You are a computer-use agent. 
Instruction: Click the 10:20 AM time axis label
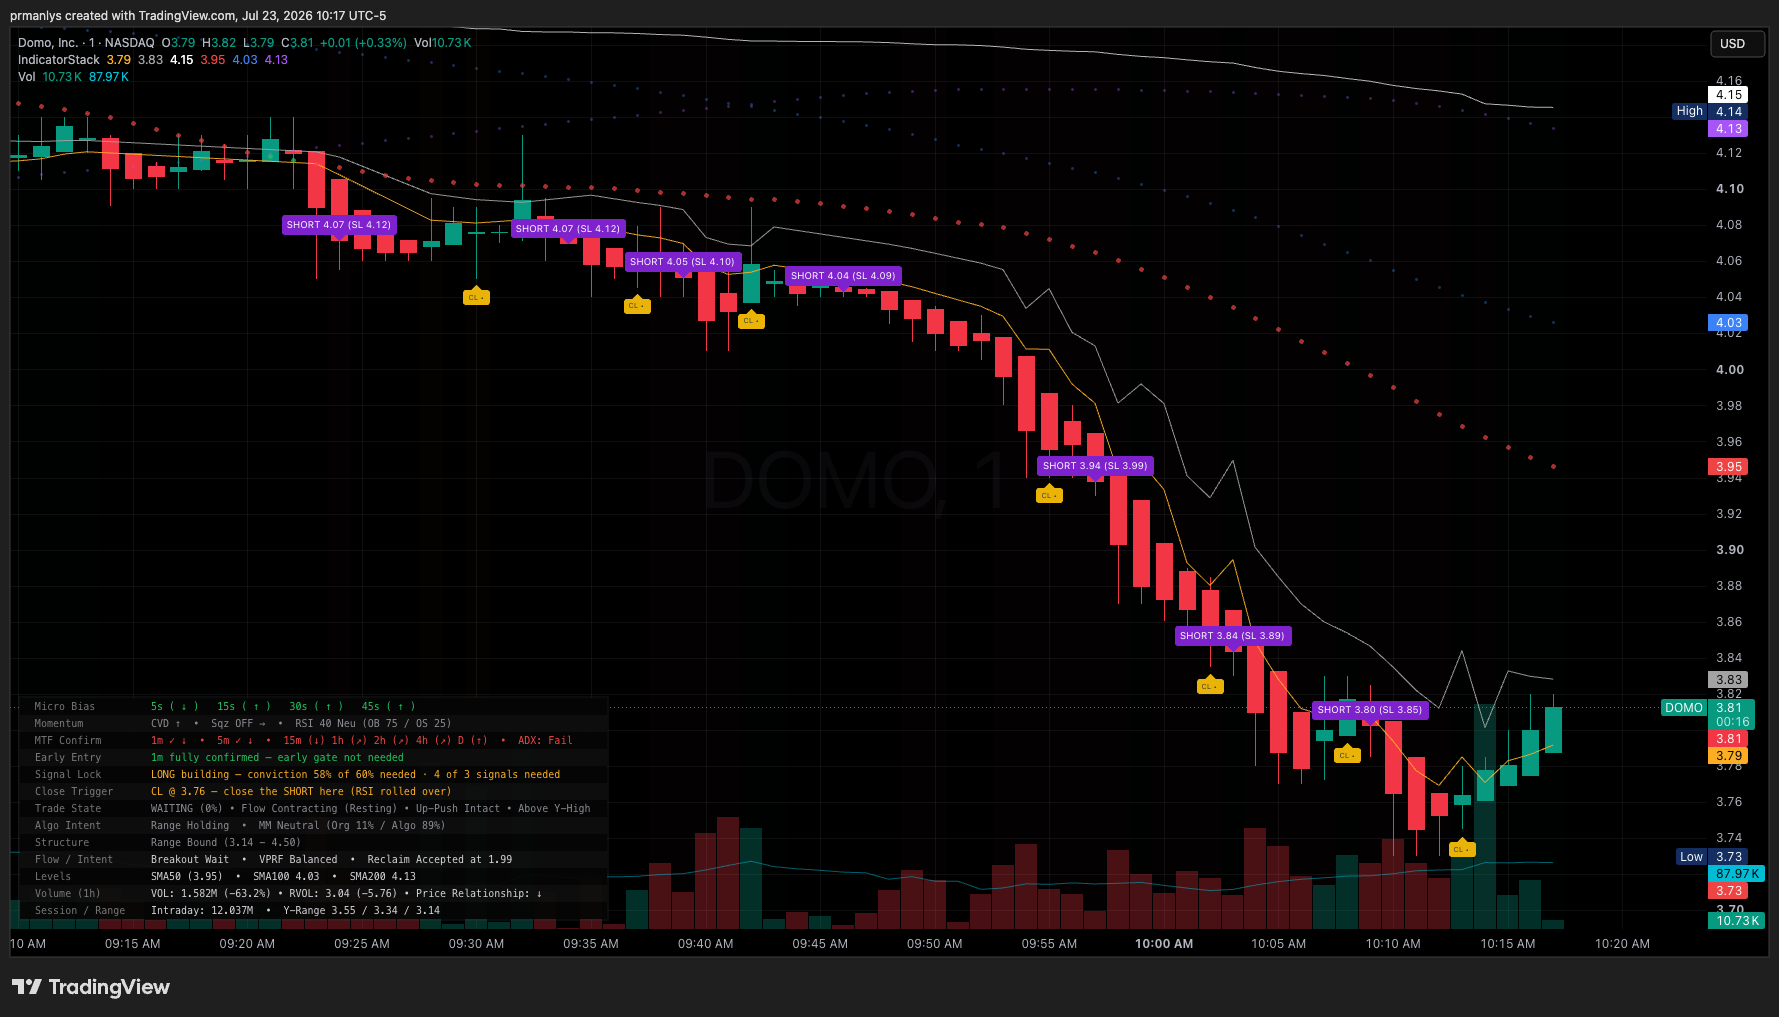tap(1622, 944)
